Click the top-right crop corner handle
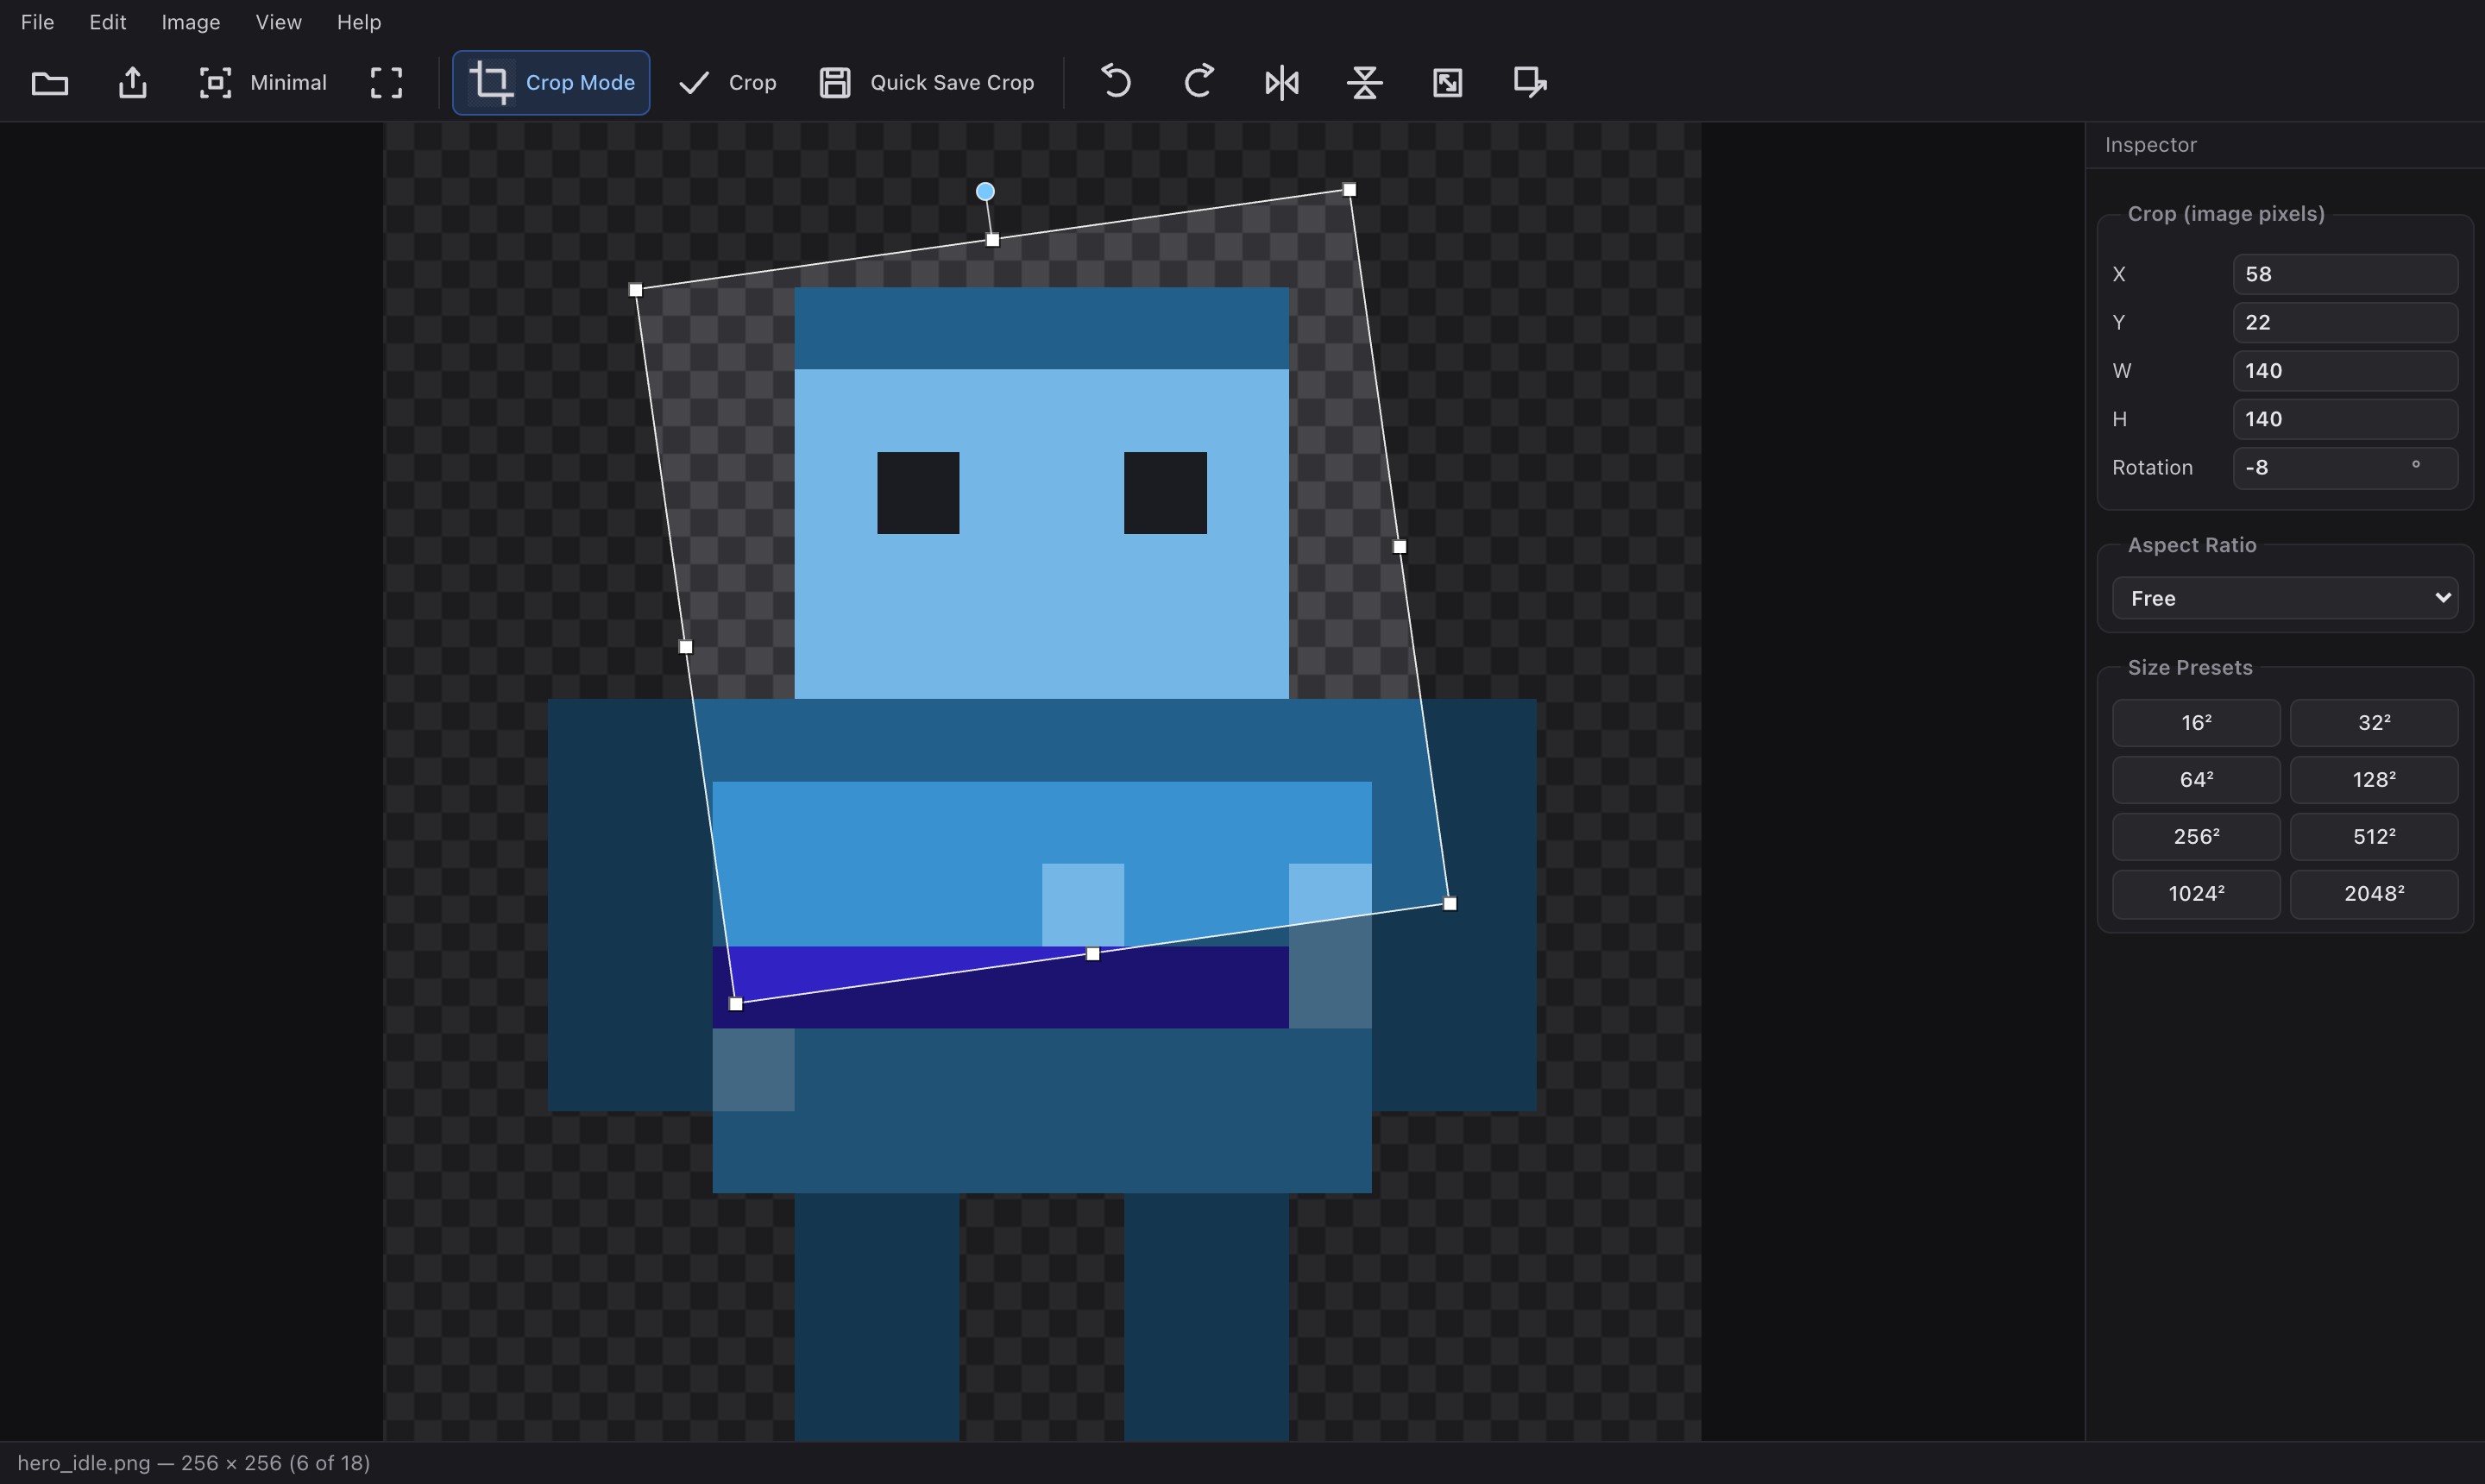 click(x=1349, y=190)
